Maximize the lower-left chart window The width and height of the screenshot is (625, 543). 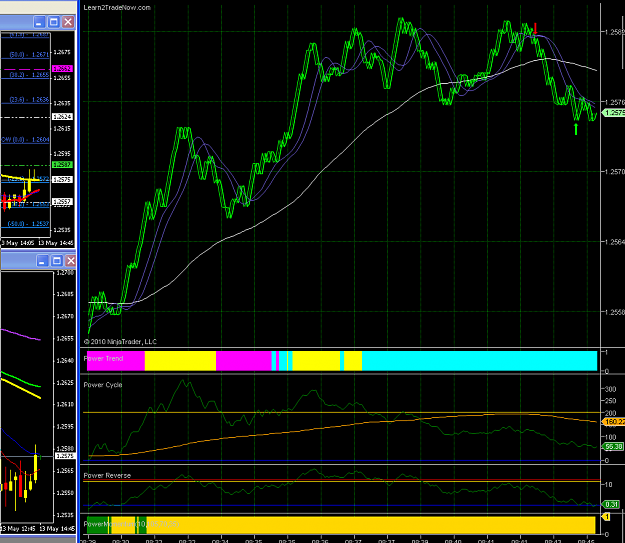pos(57,261)
